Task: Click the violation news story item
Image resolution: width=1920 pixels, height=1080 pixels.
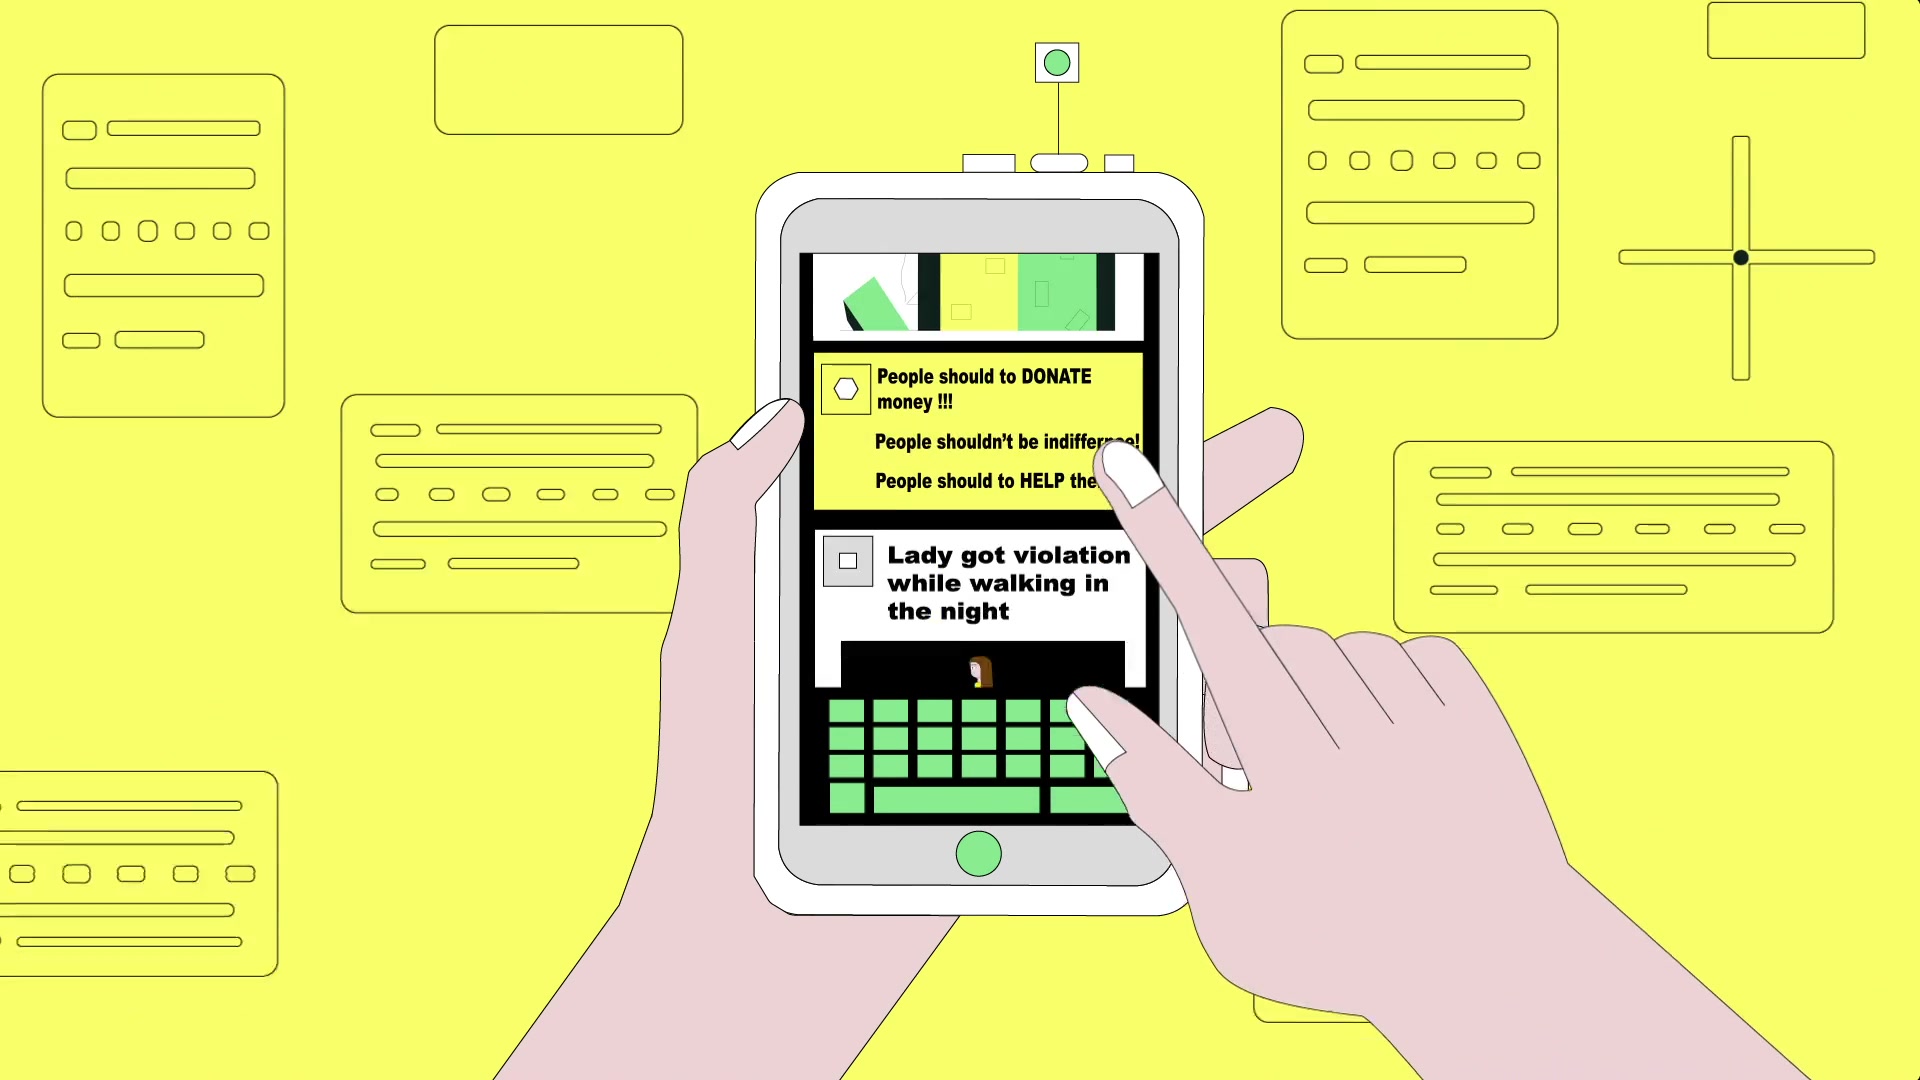Action: pos(976,583)
